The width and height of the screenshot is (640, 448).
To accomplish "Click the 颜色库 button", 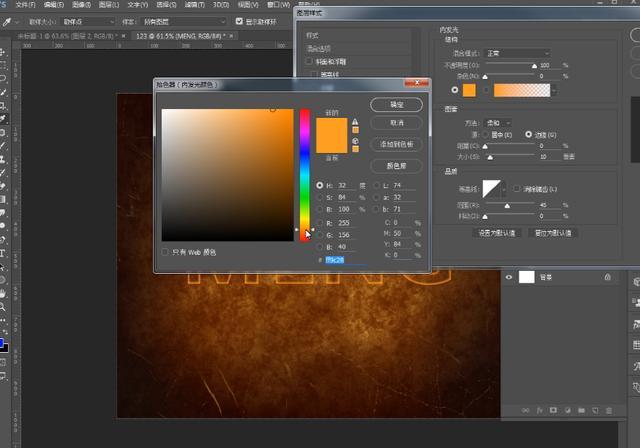I will coord(396,166).
